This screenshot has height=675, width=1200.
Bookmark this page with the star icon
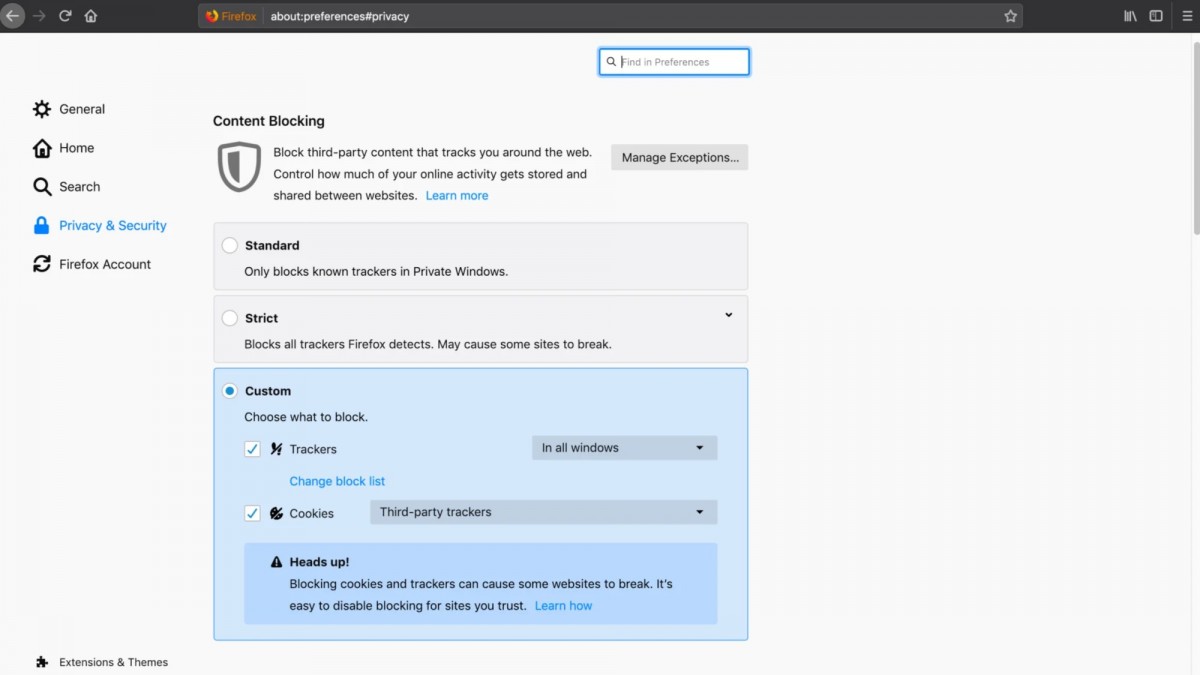(1010, 16)
